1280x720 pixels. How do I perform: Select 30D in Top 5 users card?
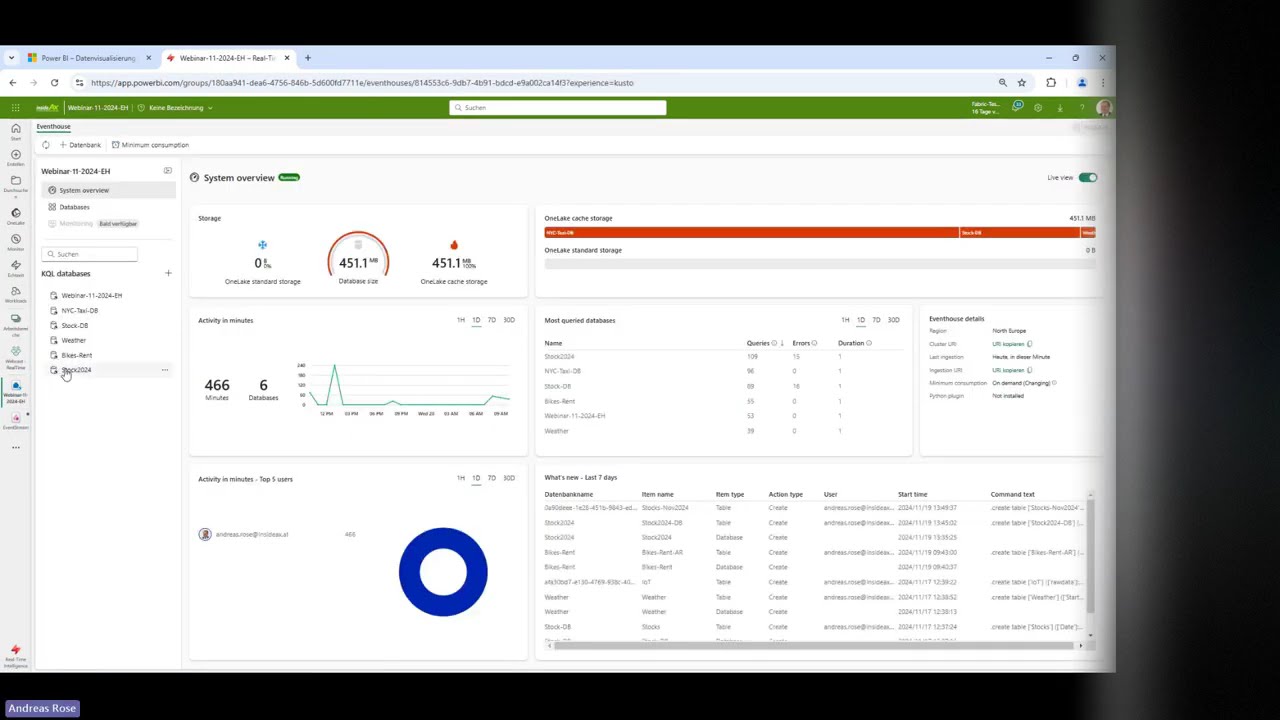pyautogui.click(x=509, y=478)
